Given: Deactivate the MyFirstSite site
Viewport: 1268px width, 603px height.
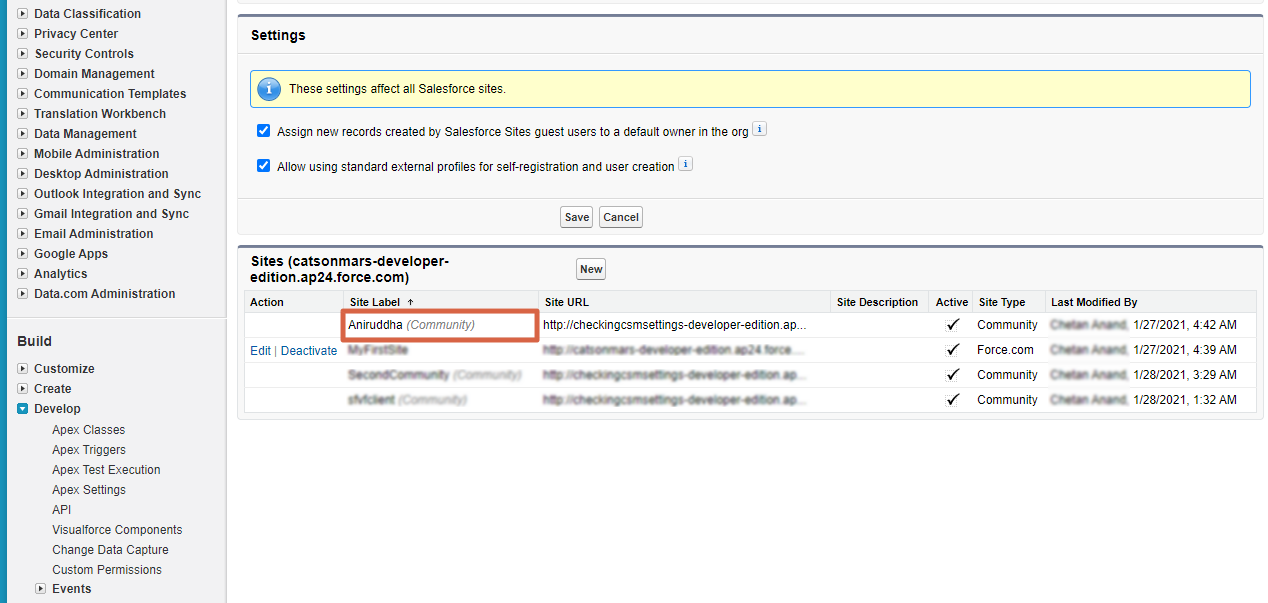Looking at the screenshot, I should pos(308,351).
